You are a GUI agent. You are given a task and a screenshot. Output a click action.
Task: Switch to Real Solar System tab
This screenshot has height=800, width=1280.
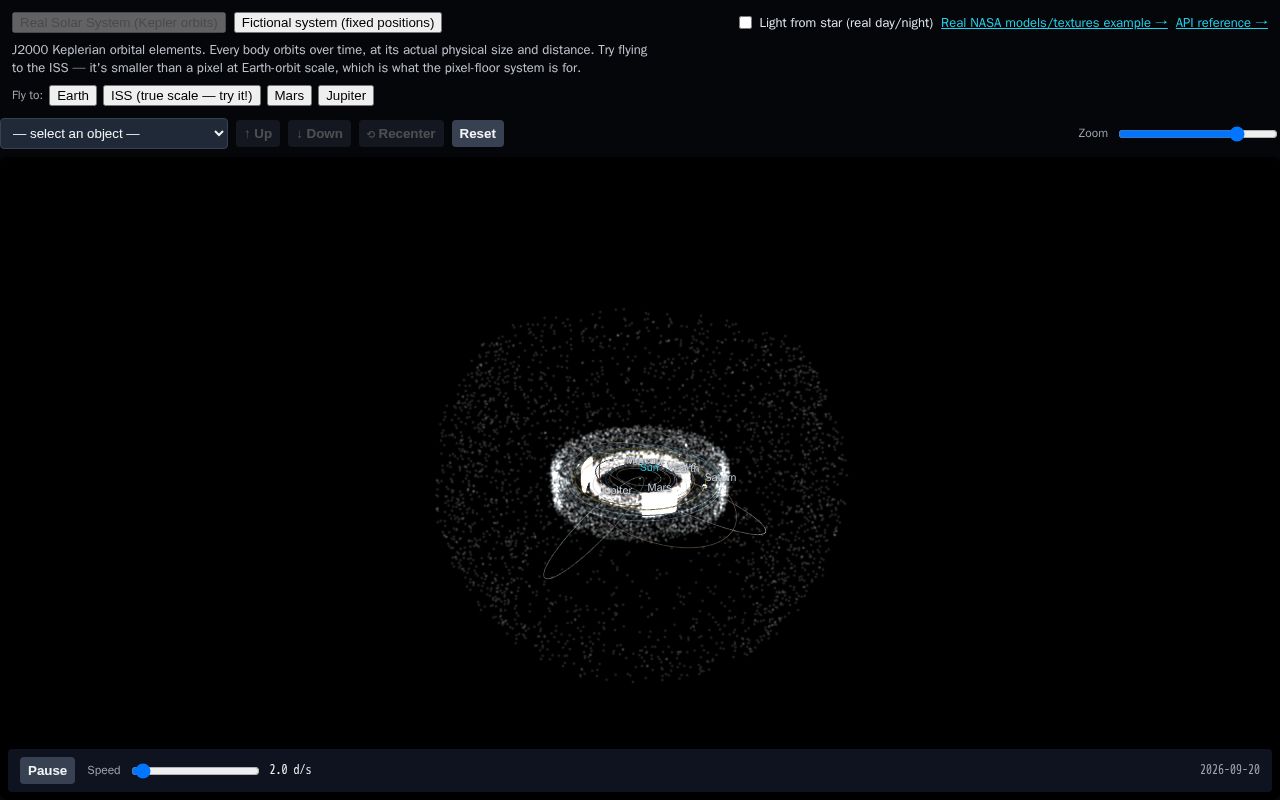click(119, 22)
